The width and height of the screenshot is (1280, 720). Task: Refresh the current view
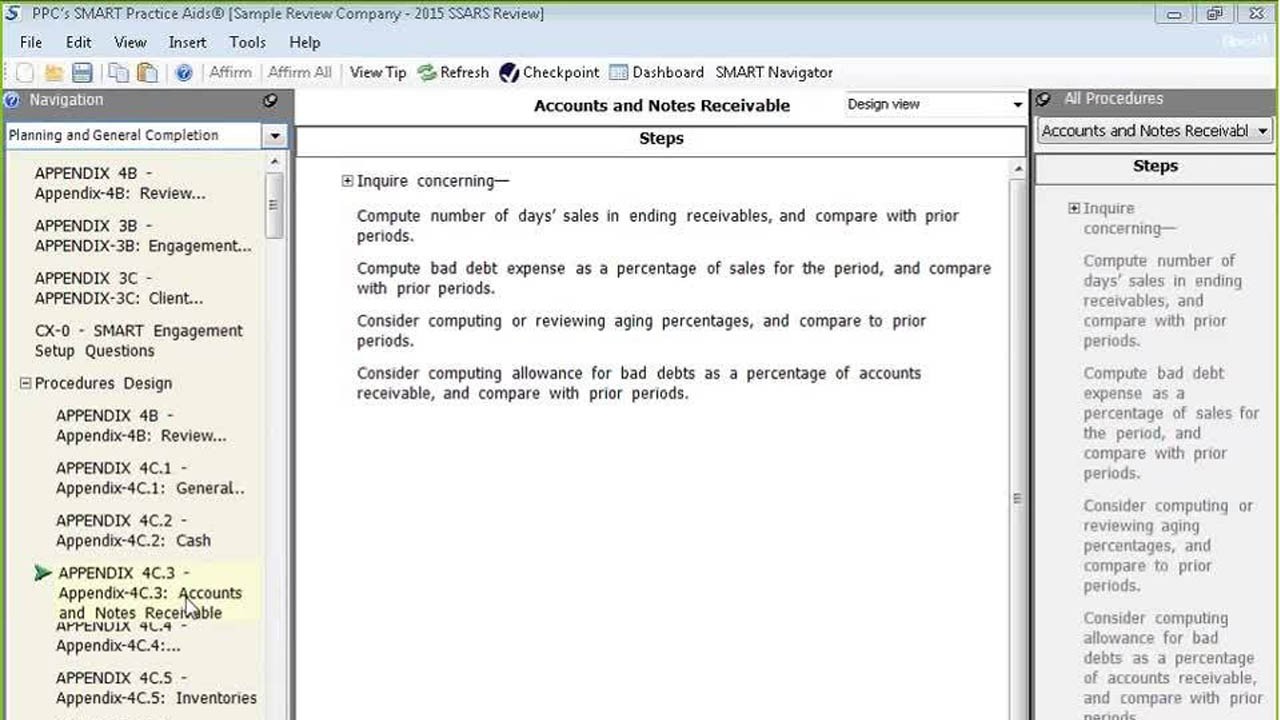(x=453, y=72)
